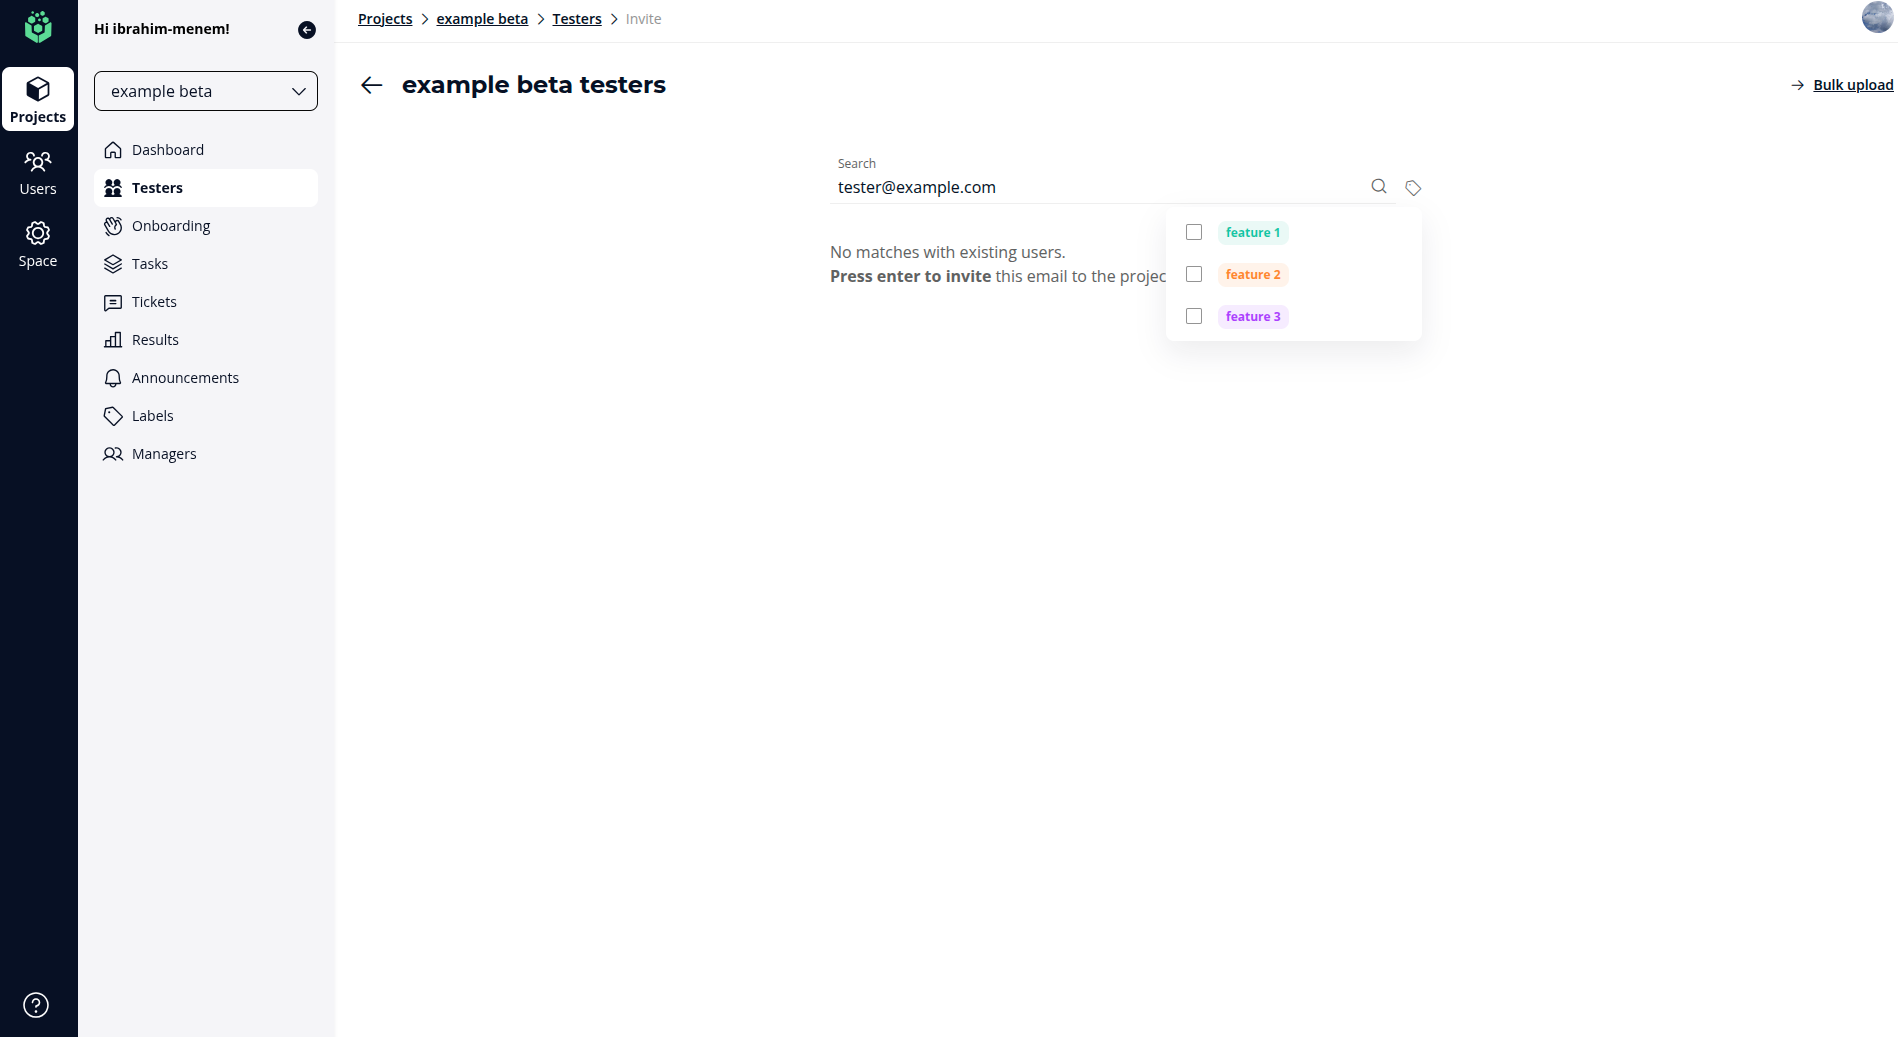The image size is (1898, 1037).
Task: Open Announcements menu item
Action: click(206, 378)
